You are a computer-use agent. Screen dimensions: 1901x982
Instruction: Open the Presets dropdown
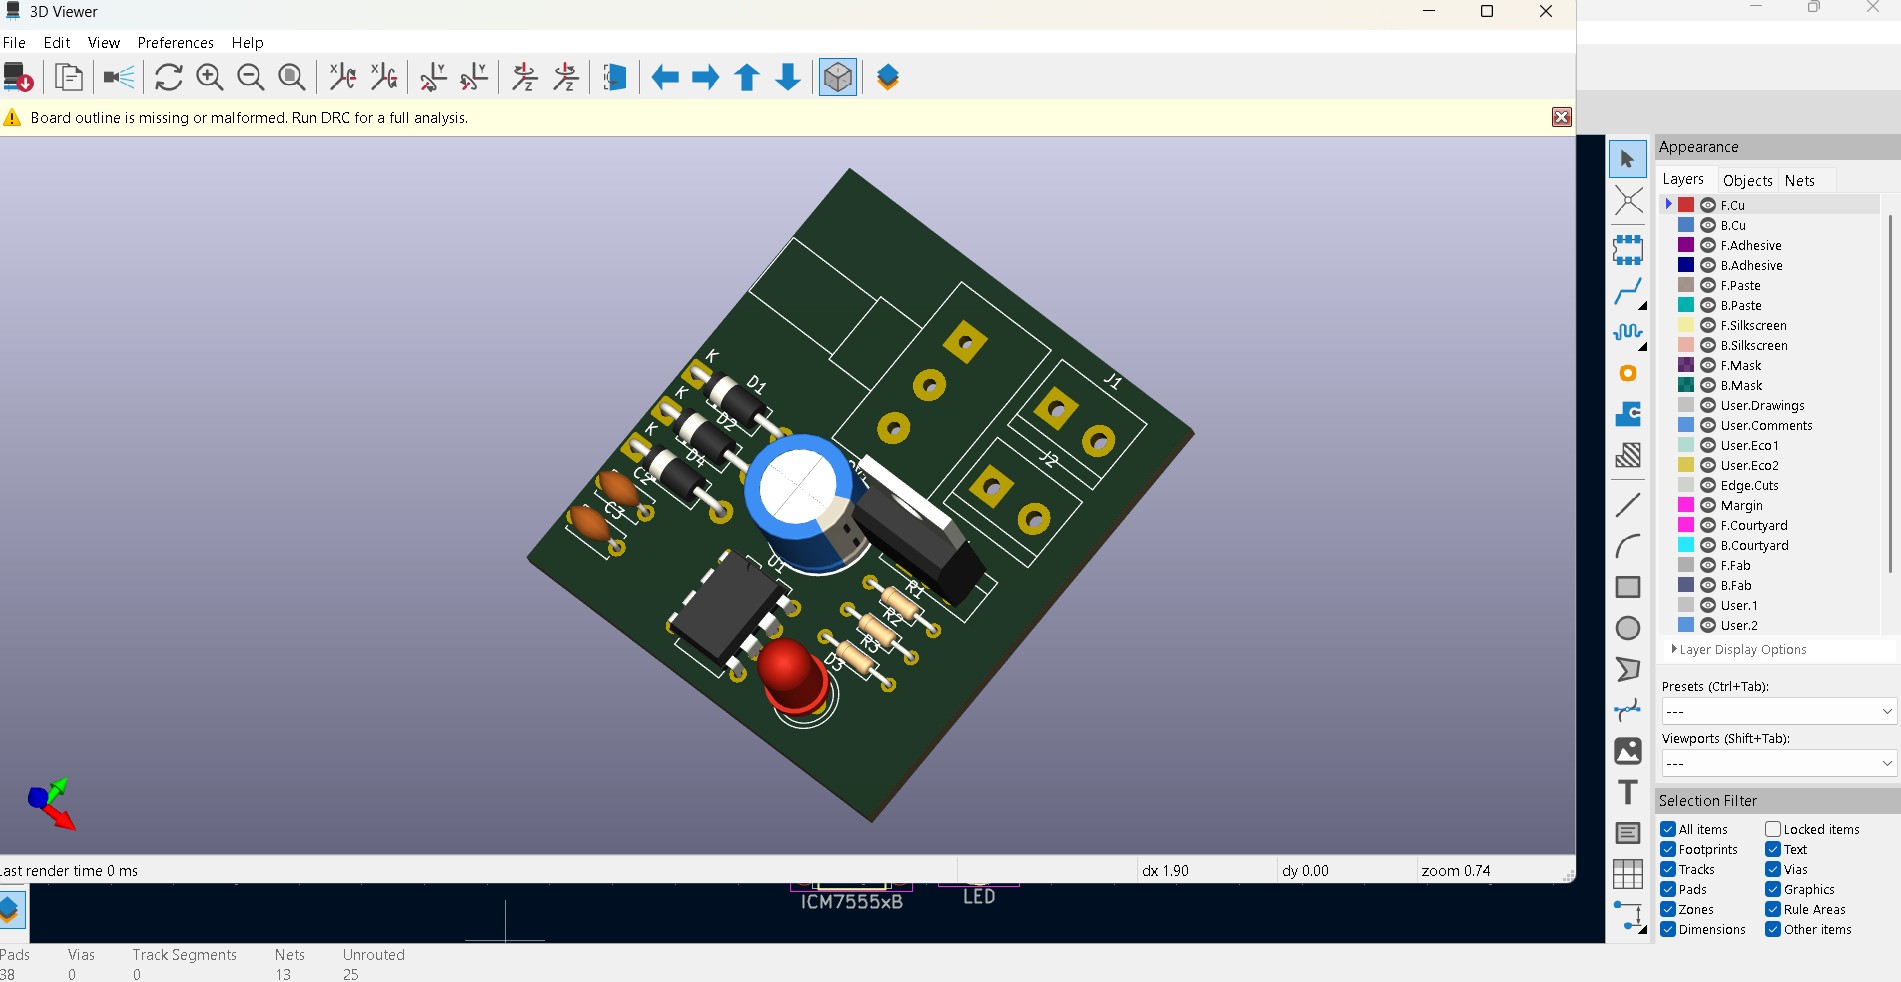[x=1777, y=711]
